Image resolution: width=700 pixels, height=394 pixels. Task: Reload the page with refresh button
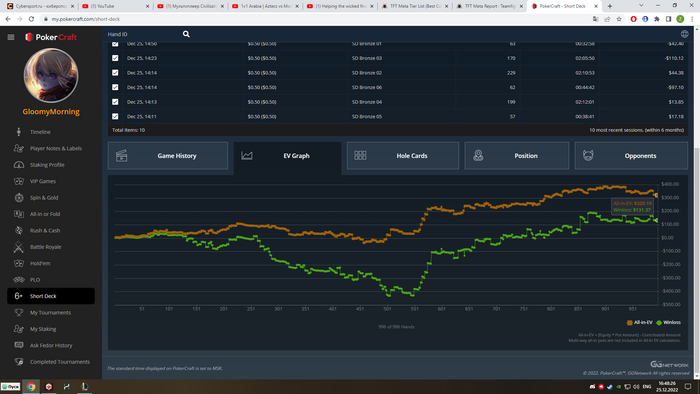[x=31, y=19]
